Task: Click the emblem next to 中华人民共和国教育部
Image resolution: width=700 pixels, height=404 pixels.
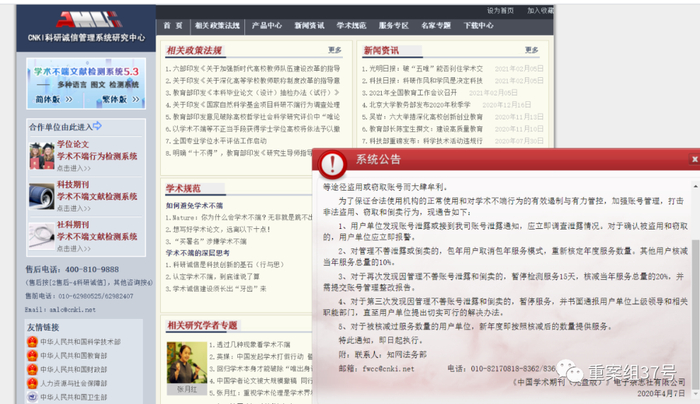Action: pos(32,355)
